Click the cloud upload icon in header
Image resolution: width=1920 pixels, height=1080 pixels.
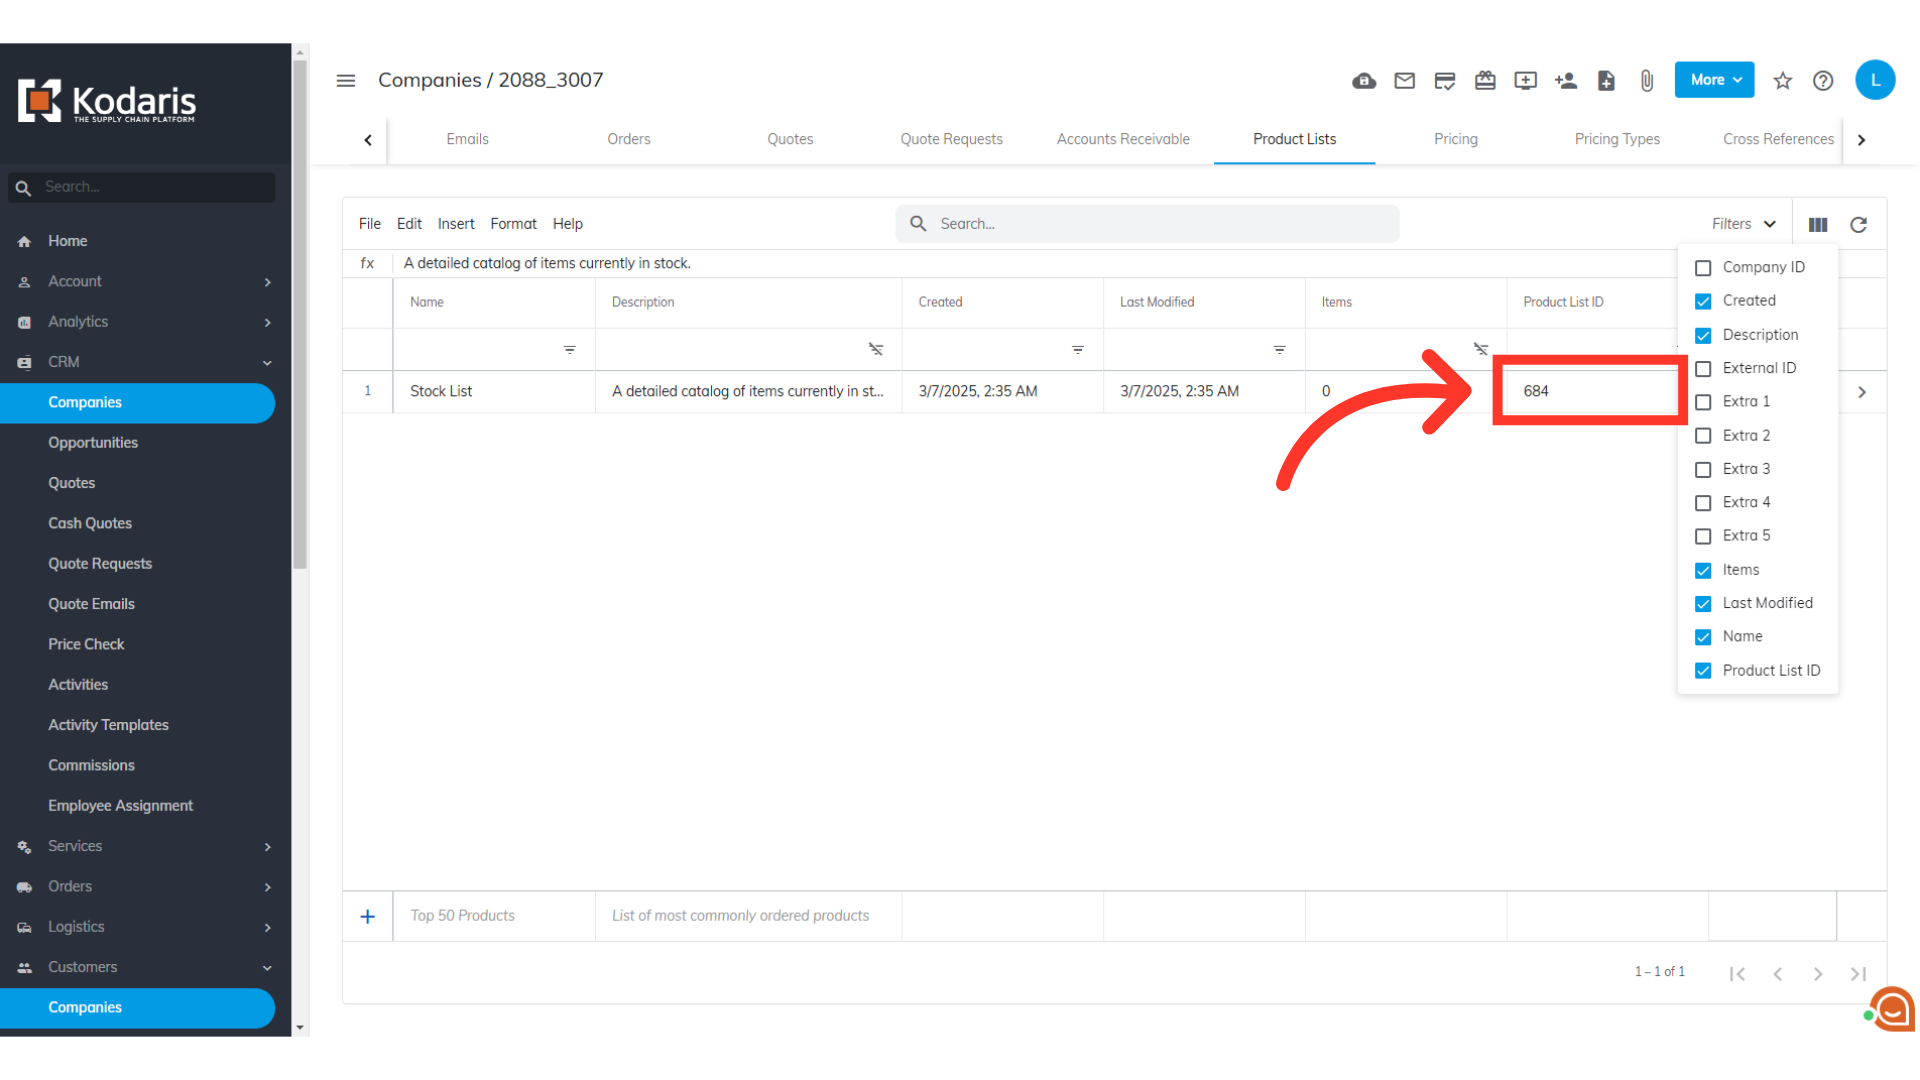click(1364, 81)
